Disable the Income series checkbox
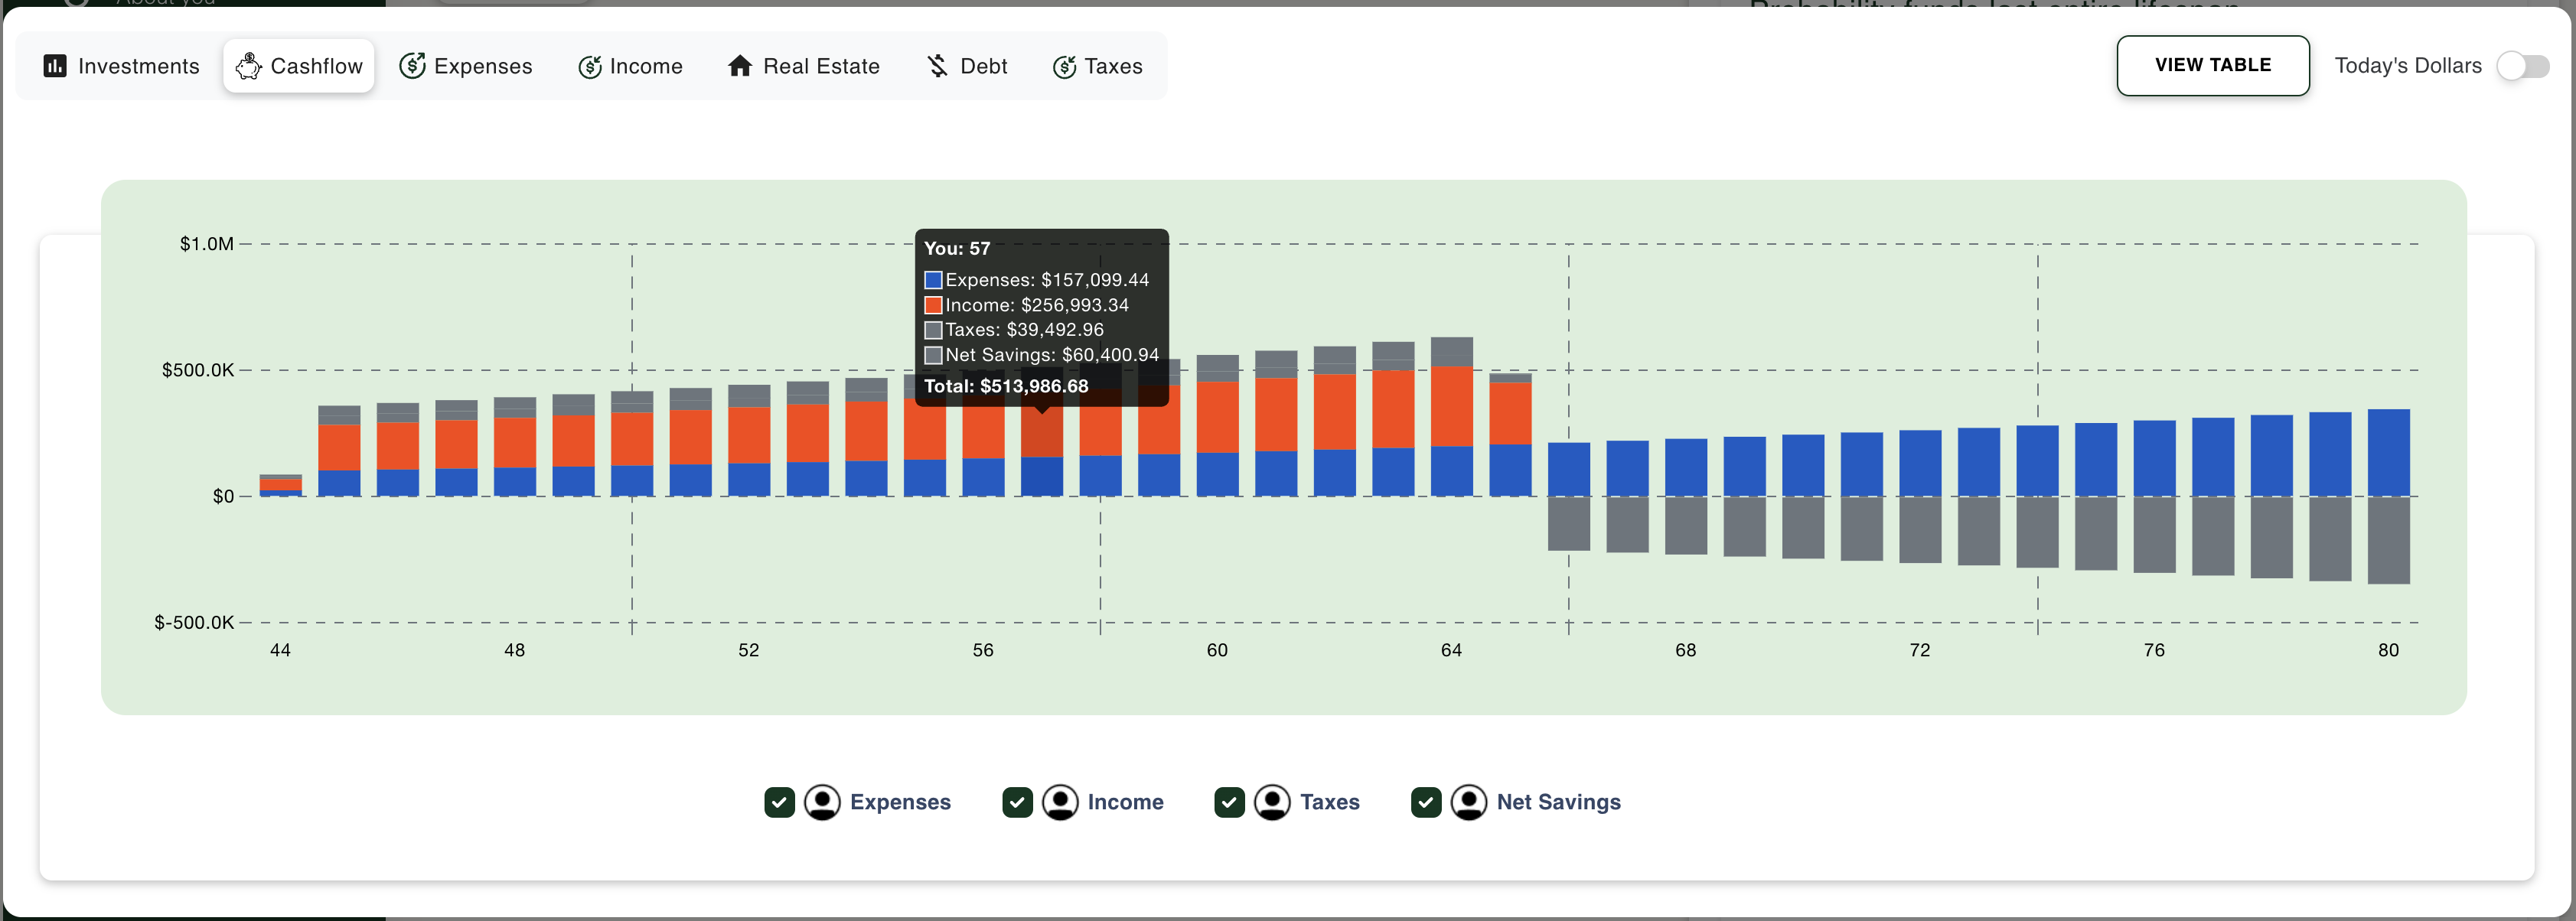 tap(1017, 802)
